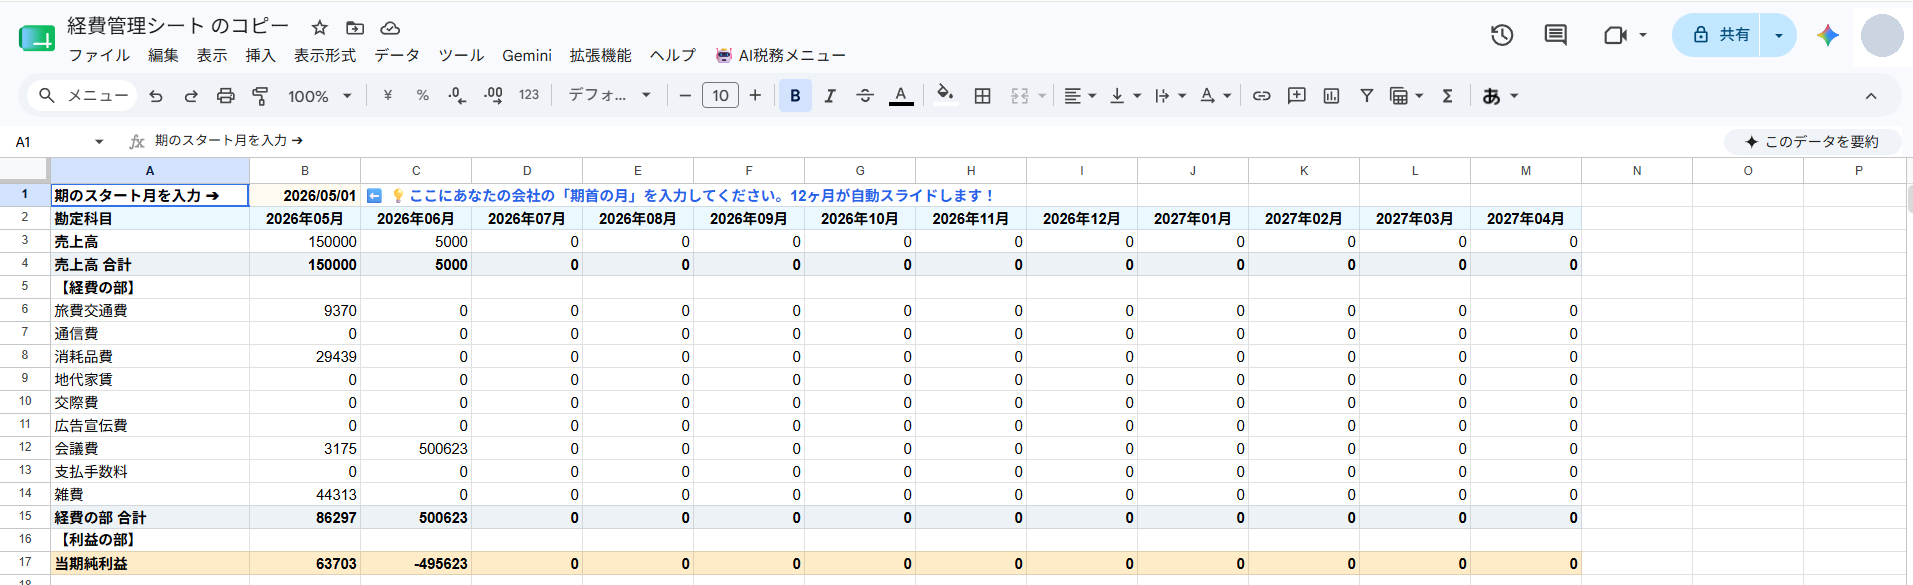Open the ヘルプ menu

click(673, 56)
